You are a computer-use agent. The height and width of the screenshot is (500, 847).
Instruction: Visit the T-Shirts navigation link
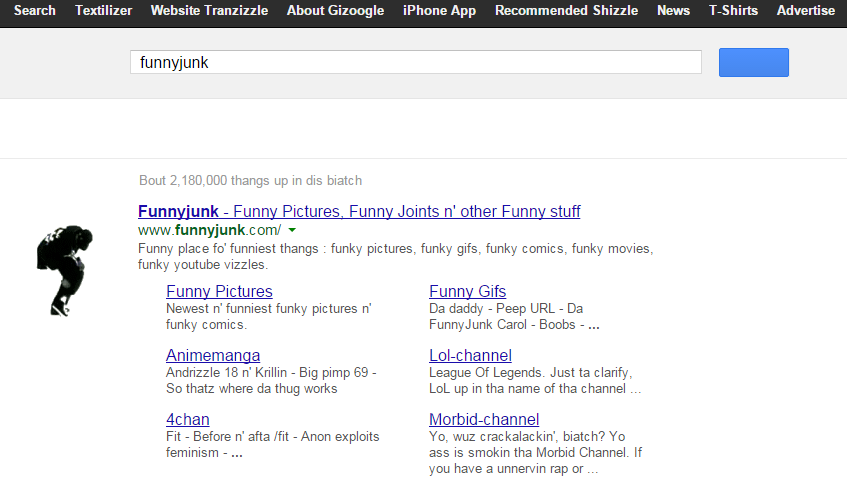pyautogui.click(x=733, y=11)
